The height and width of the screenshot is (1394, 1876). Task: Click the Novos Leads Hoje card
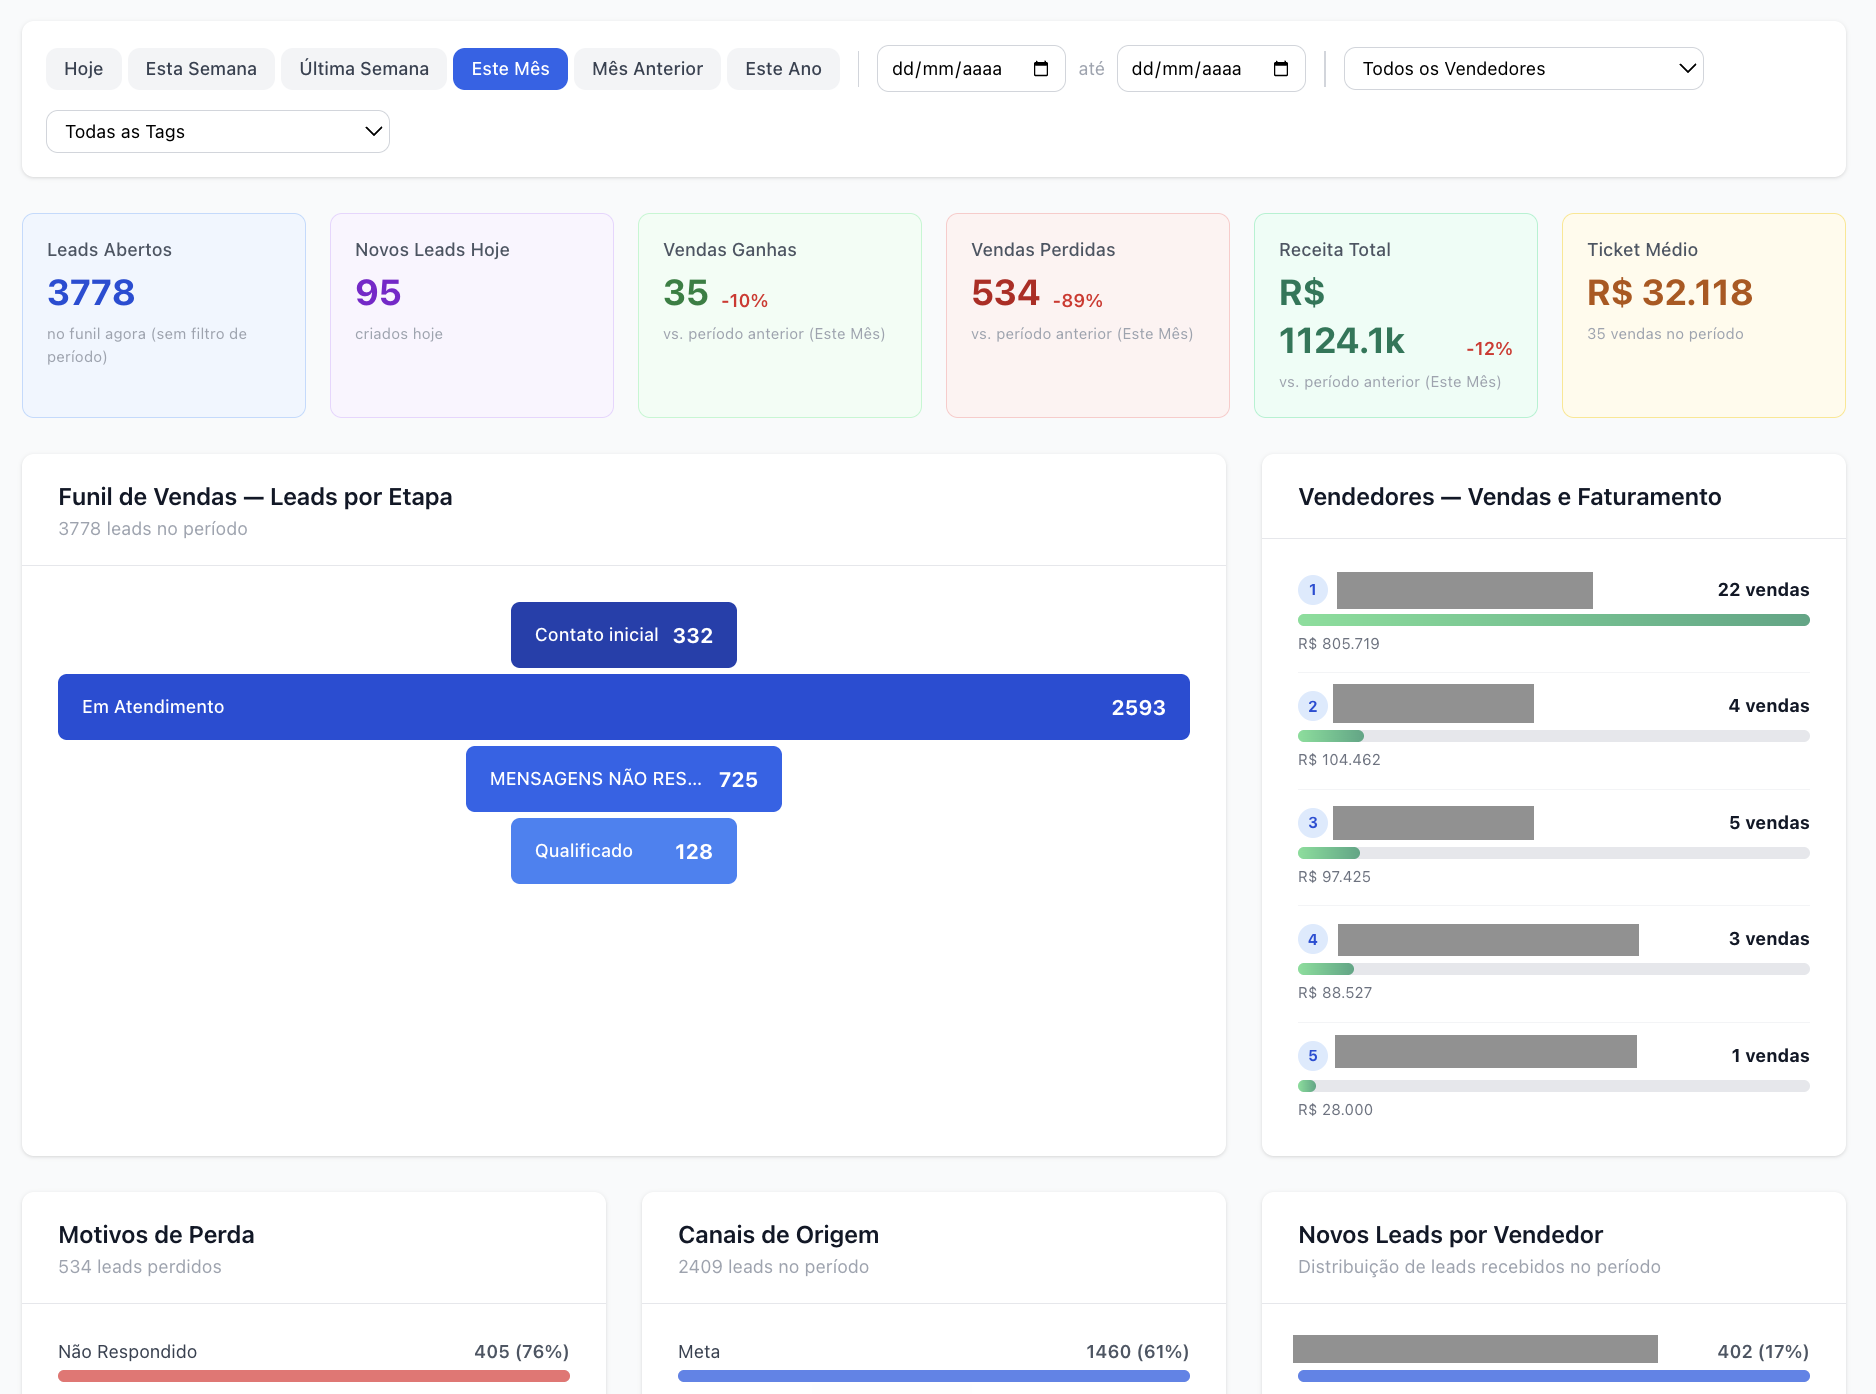tap(472, 315)
